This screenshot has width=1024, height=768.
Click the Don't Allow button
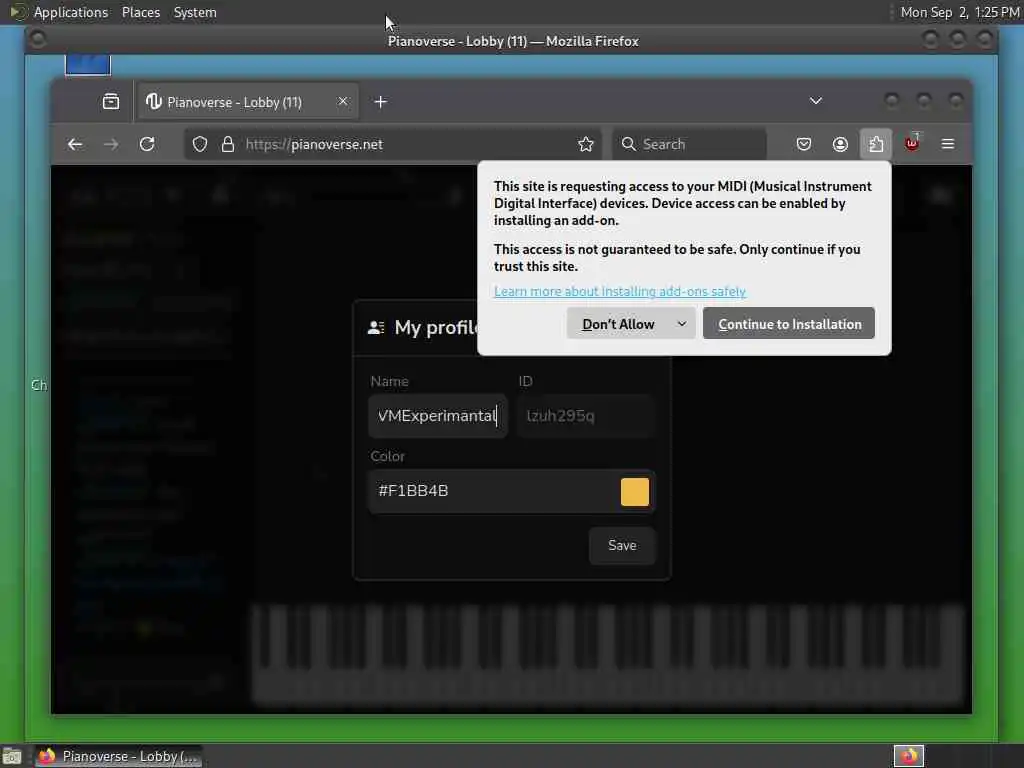[618, 324]
